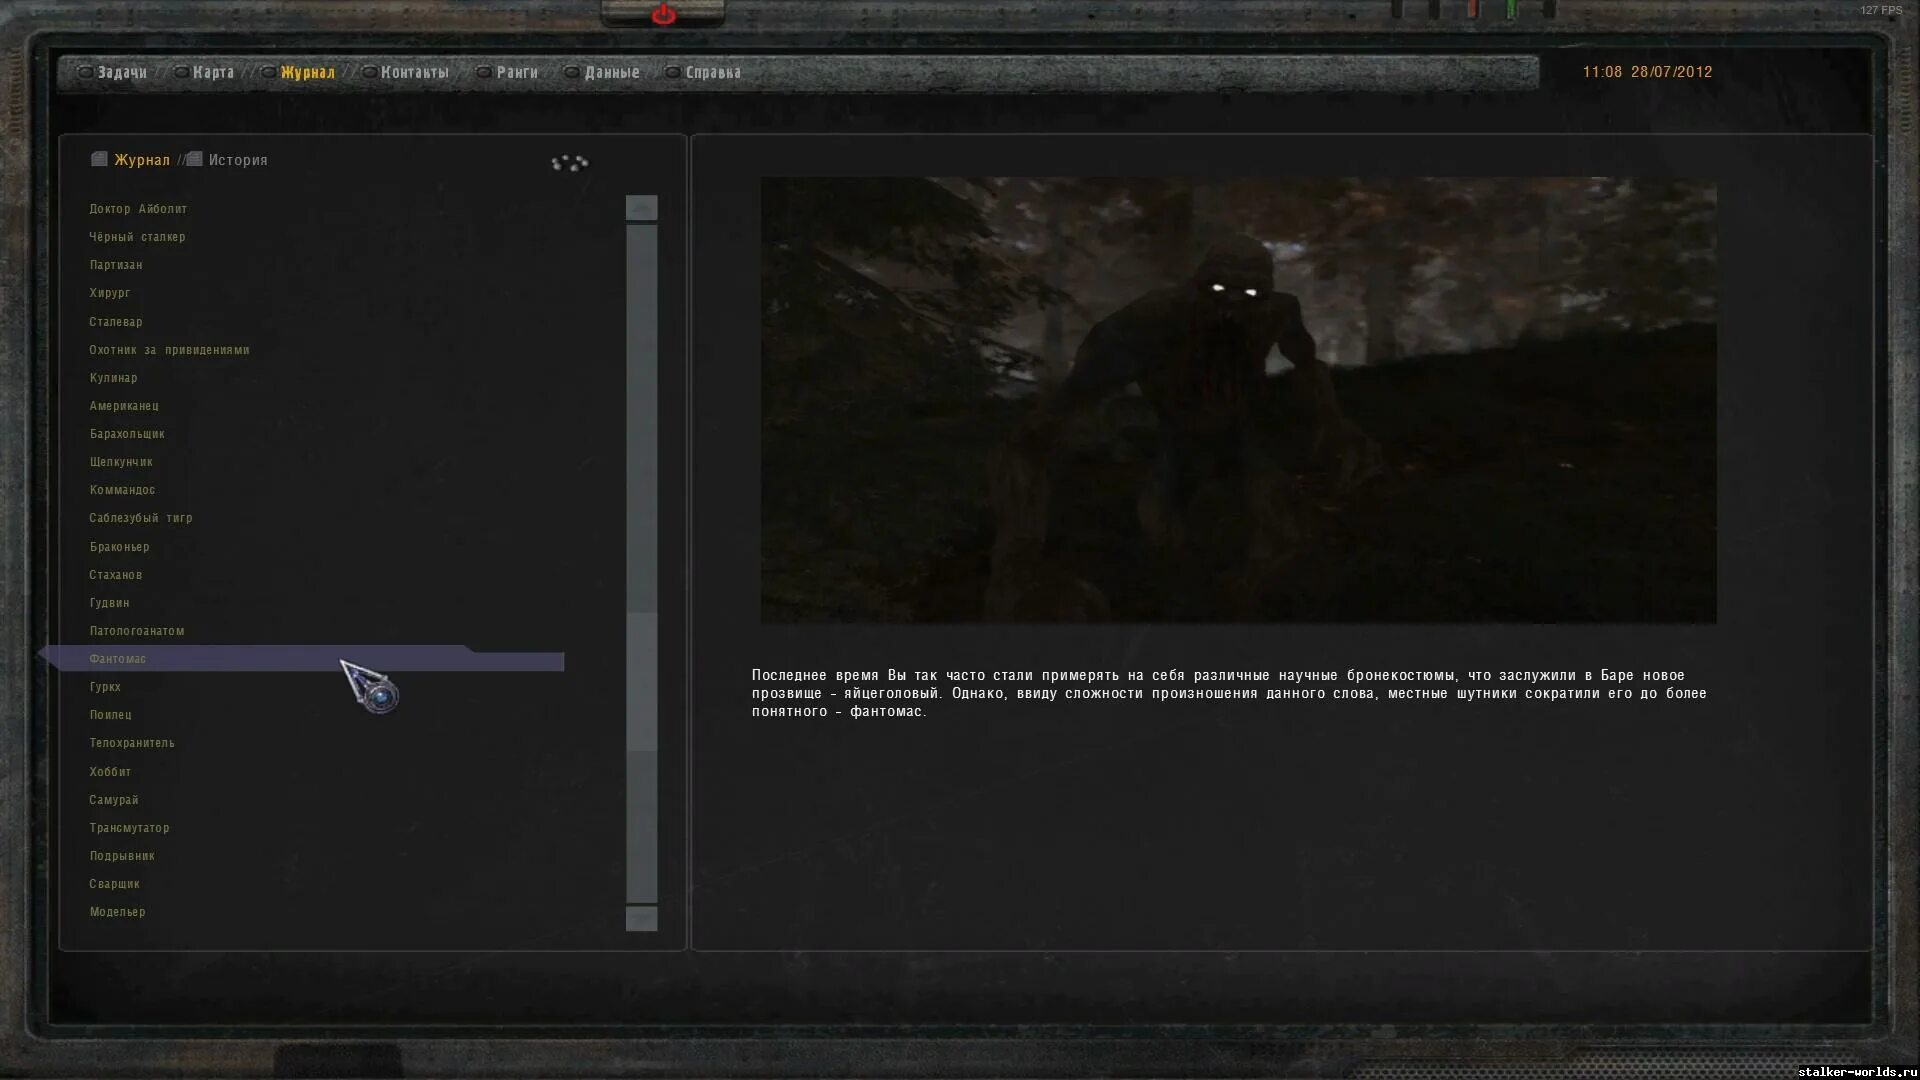Select the Сталевар entry
The image size is (1920, 1080).
click(x=116, y=322)
